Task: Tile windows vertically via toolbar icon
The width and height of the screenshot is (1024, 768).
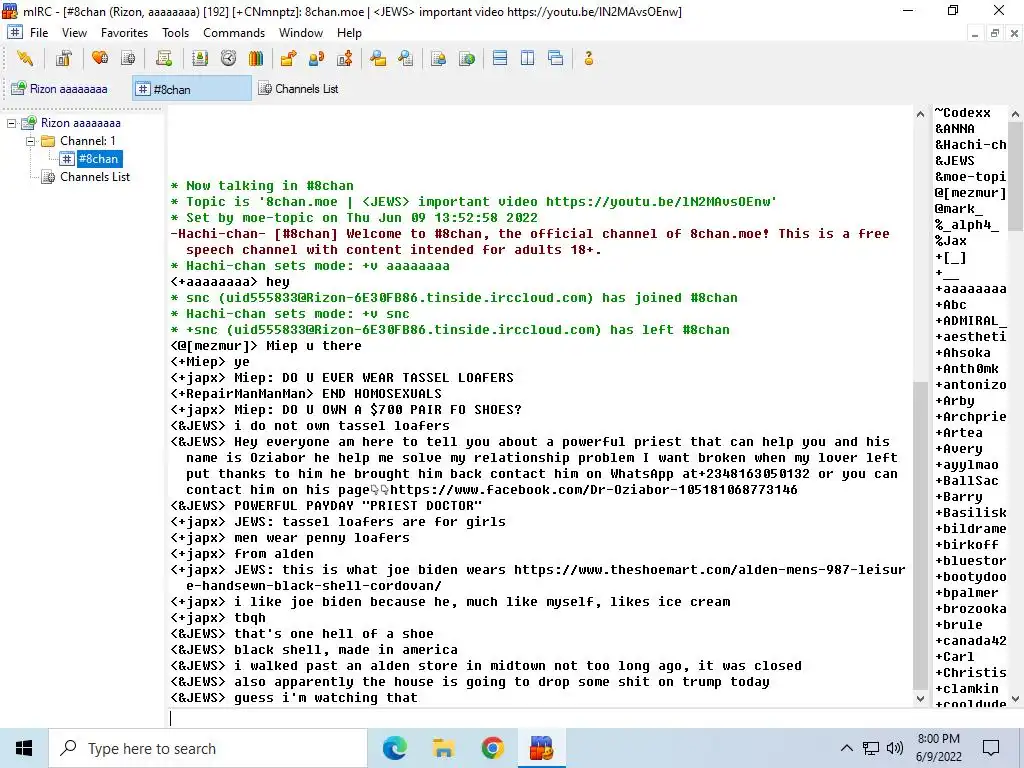Action: coord(528,59)
